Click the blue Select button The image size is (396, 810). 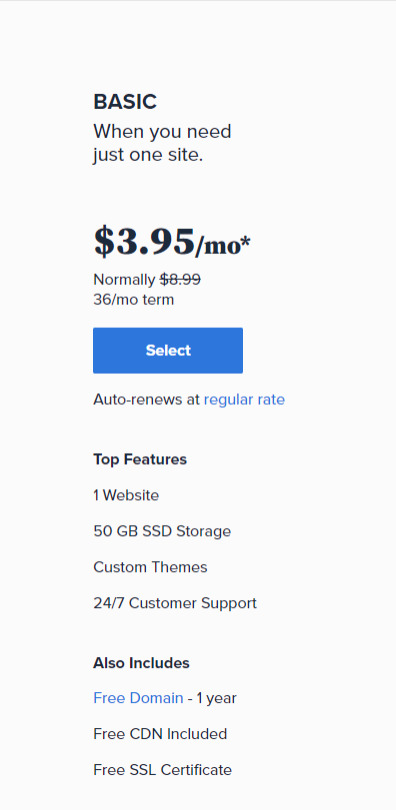[x=168, y=350]
